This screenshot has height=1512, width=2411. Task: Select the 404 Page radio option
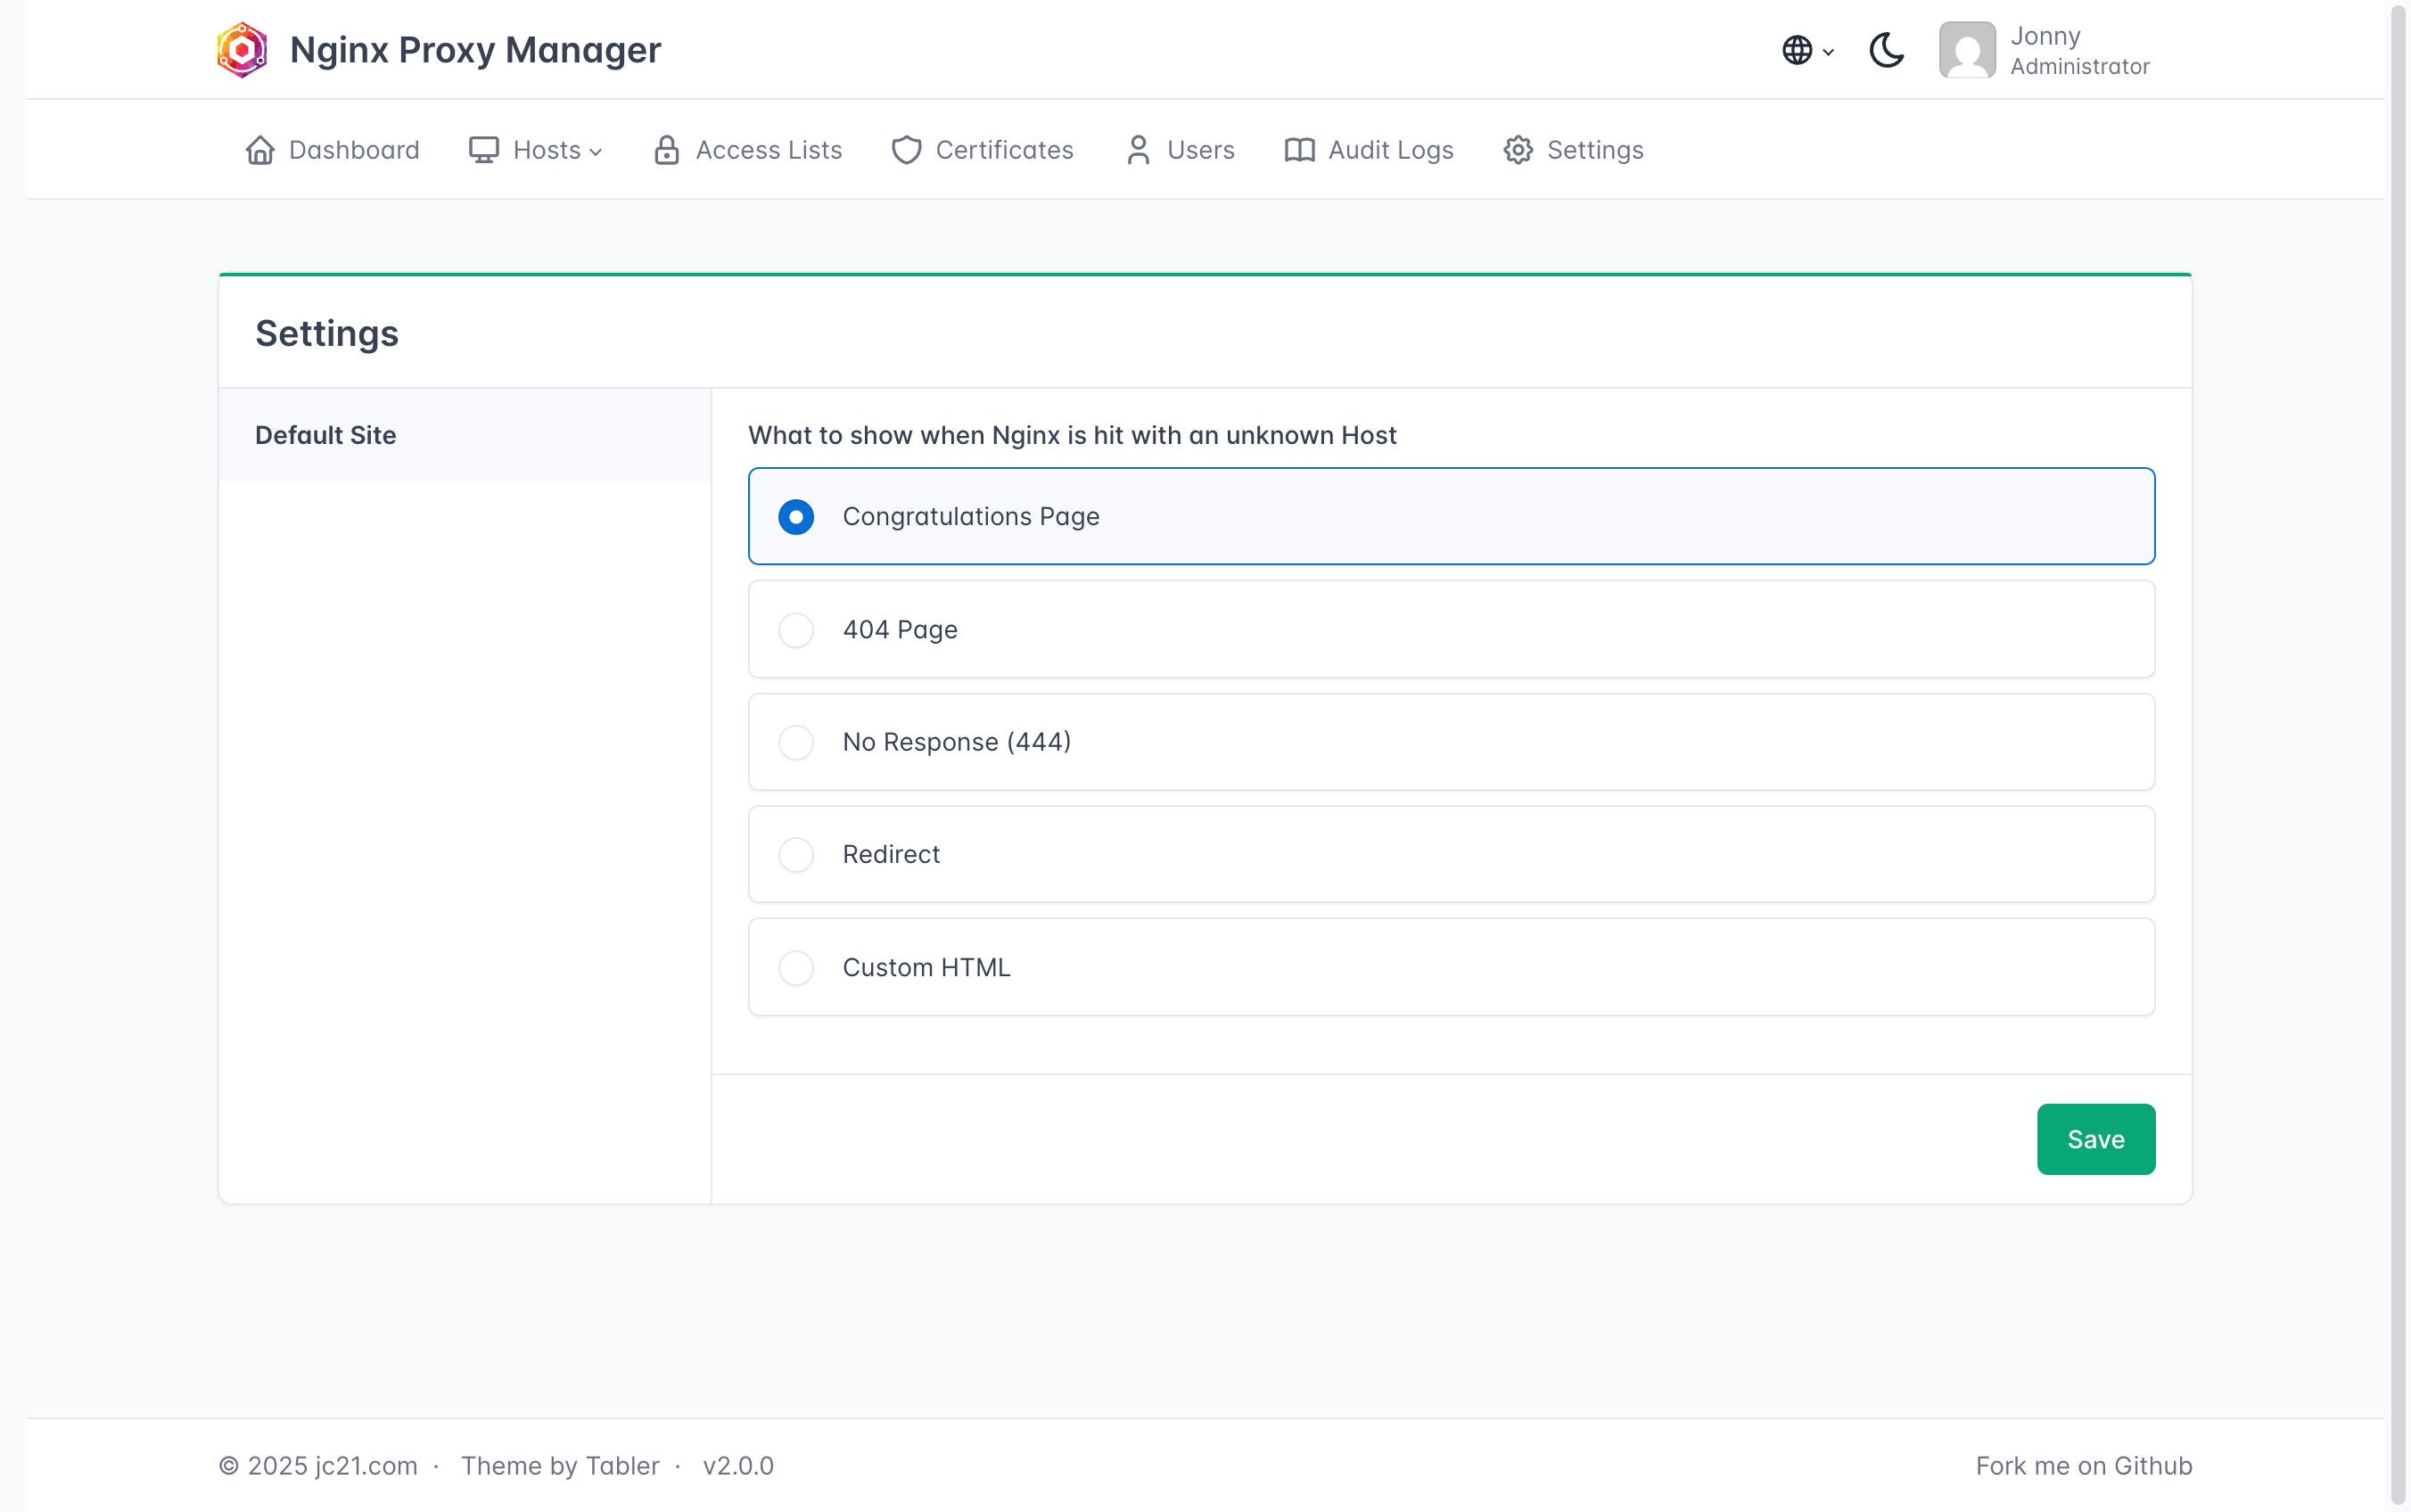tap(796, 630)
